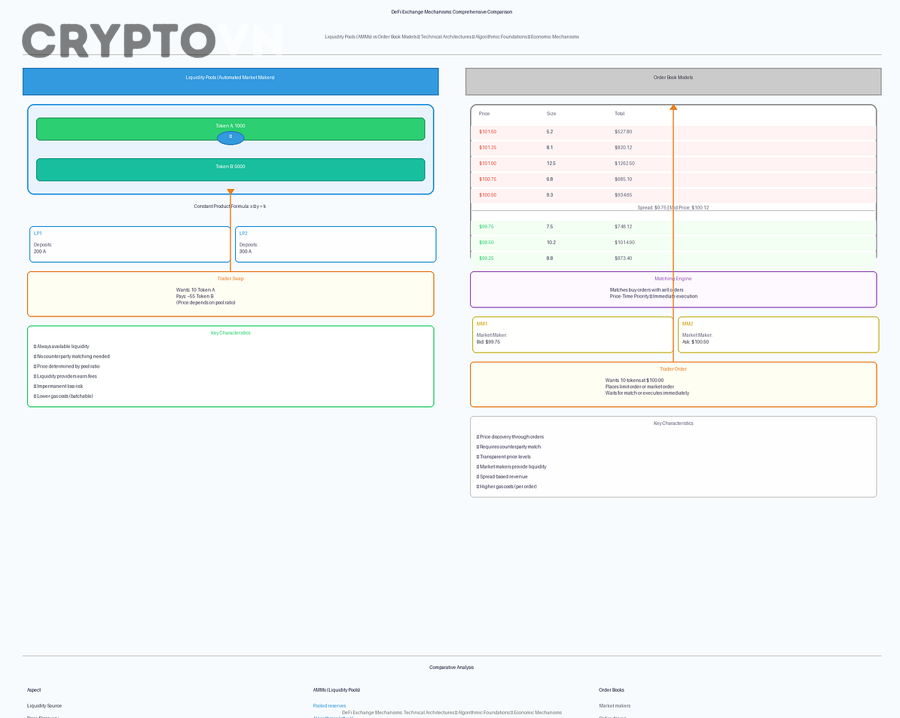900x718 pixels.
Task: Click the Trader Swap heading
Action: point(231,278)
